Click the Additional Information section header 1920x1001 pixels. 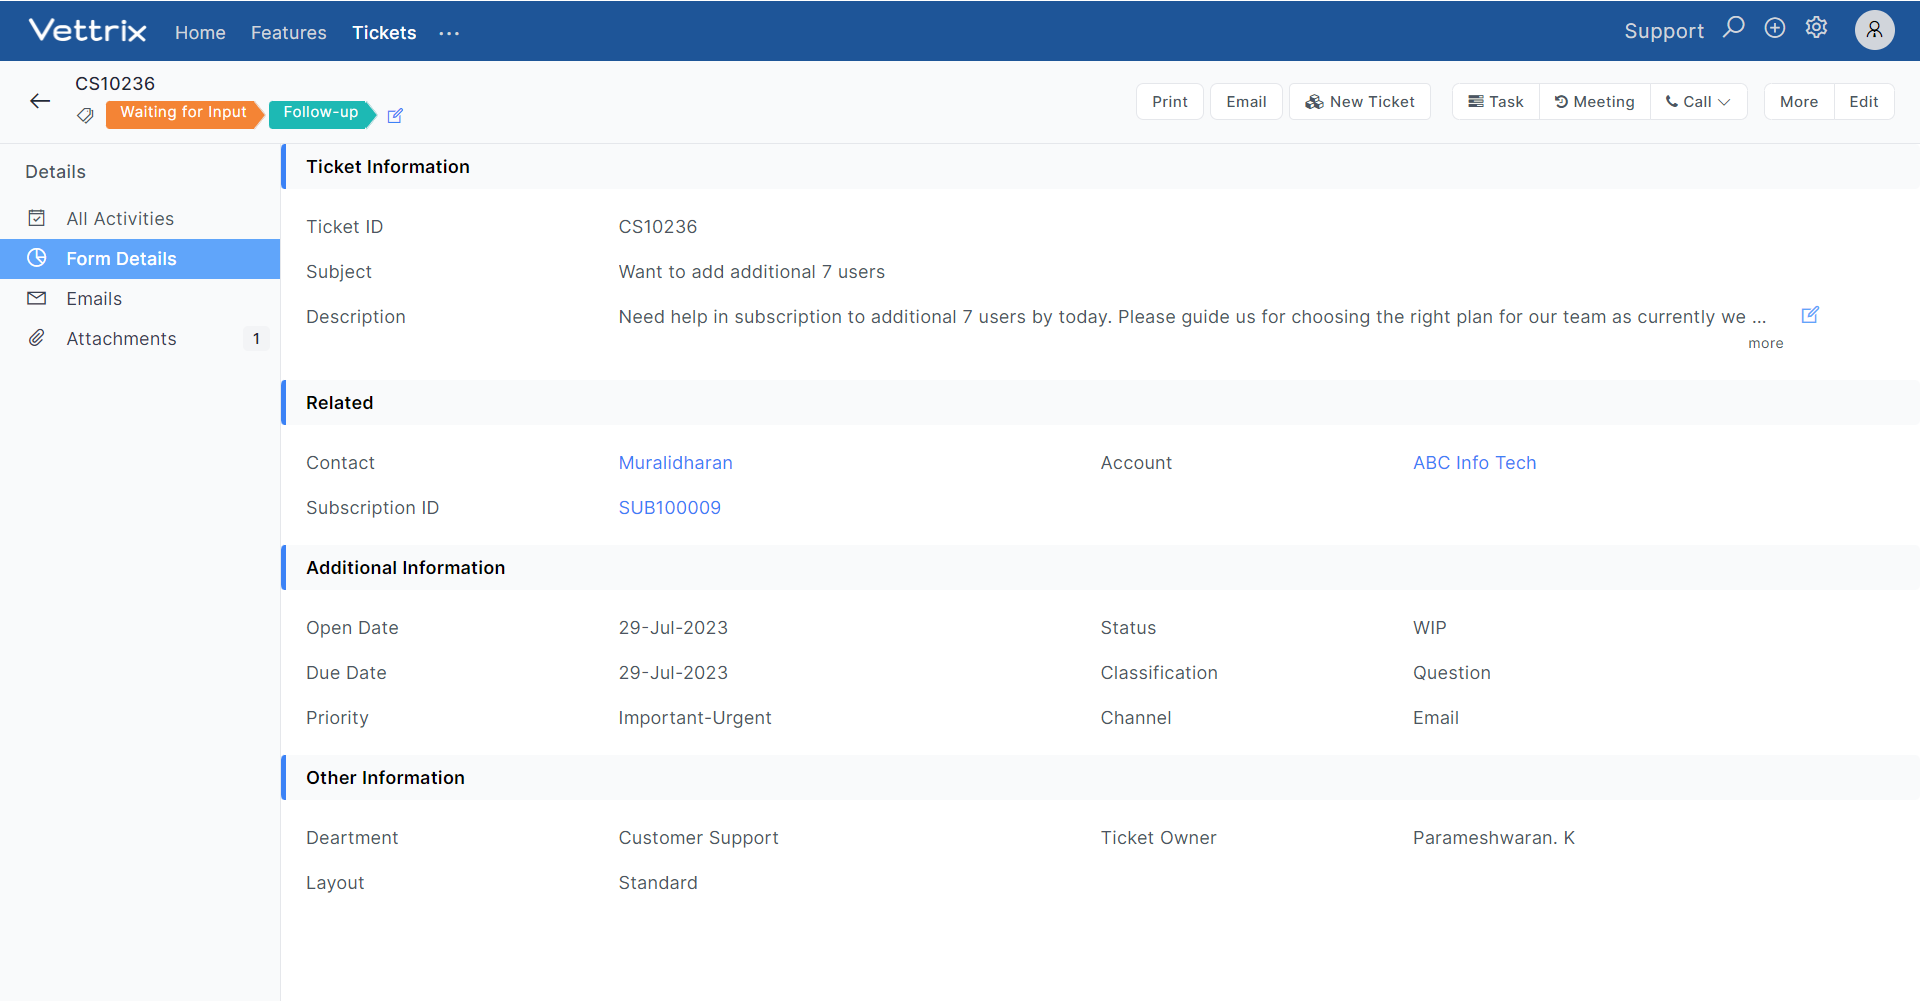pyautogui.click(x=1100, y=567)
